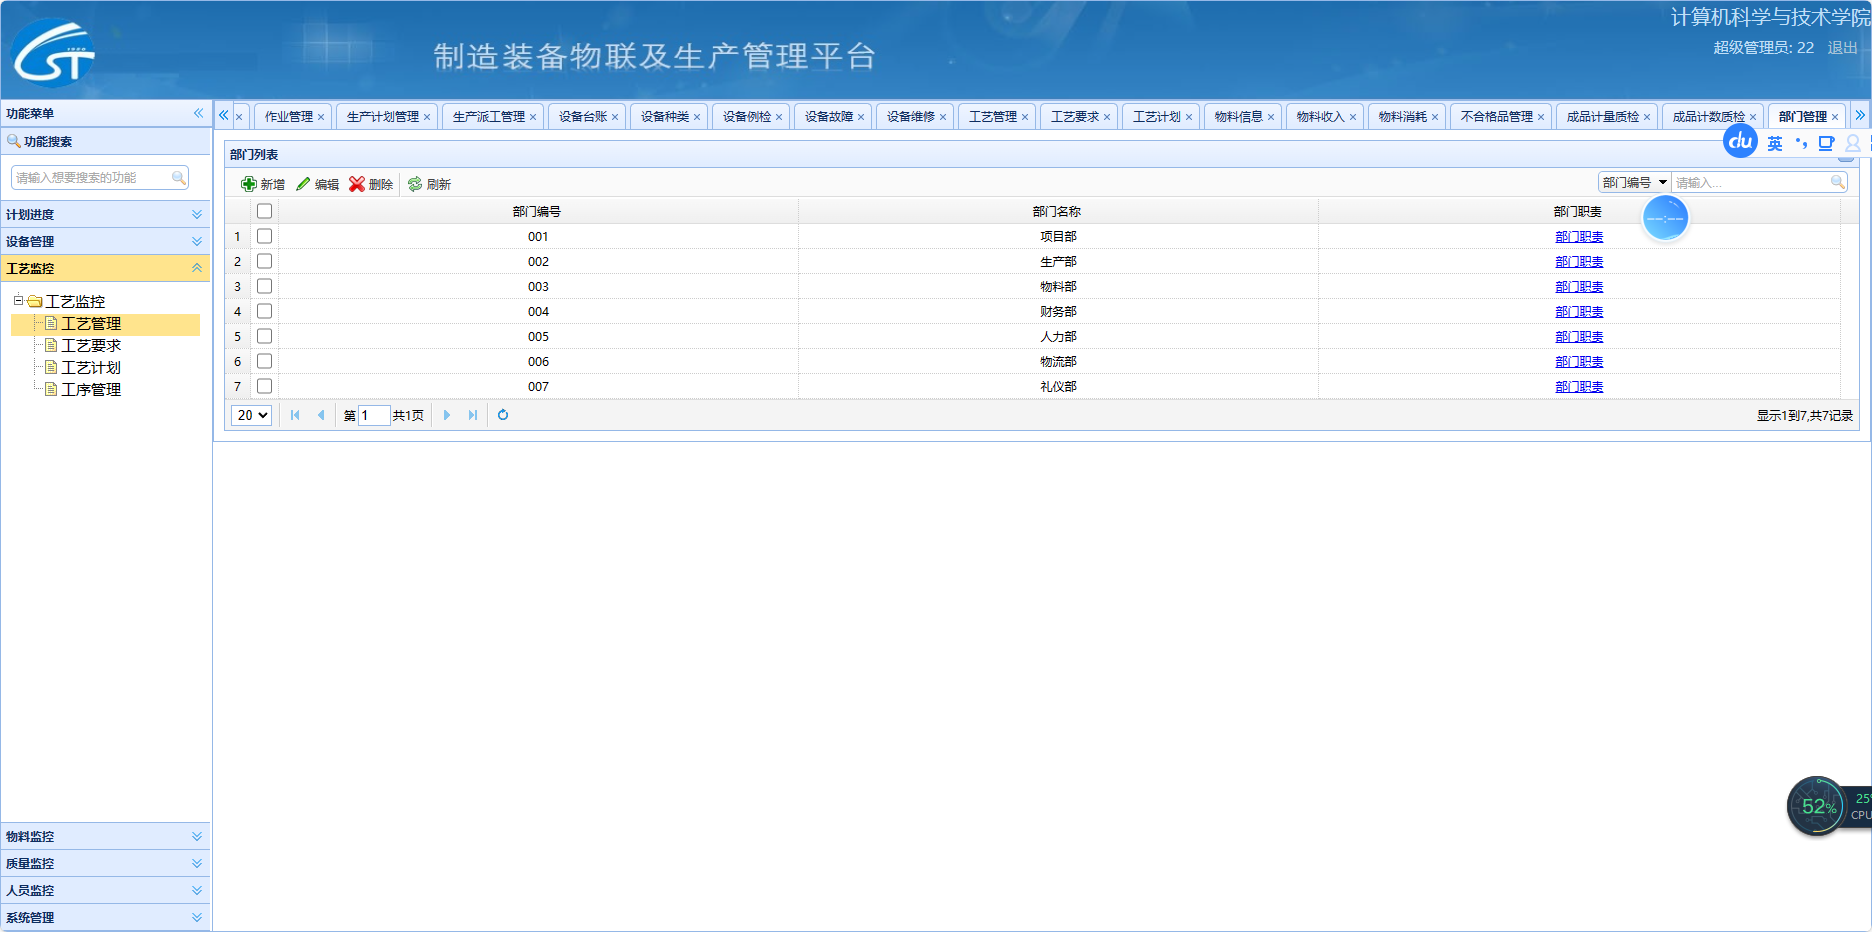1872x932 pixels.
Task: Check the row for 物料部
Action: coord(264,286)
